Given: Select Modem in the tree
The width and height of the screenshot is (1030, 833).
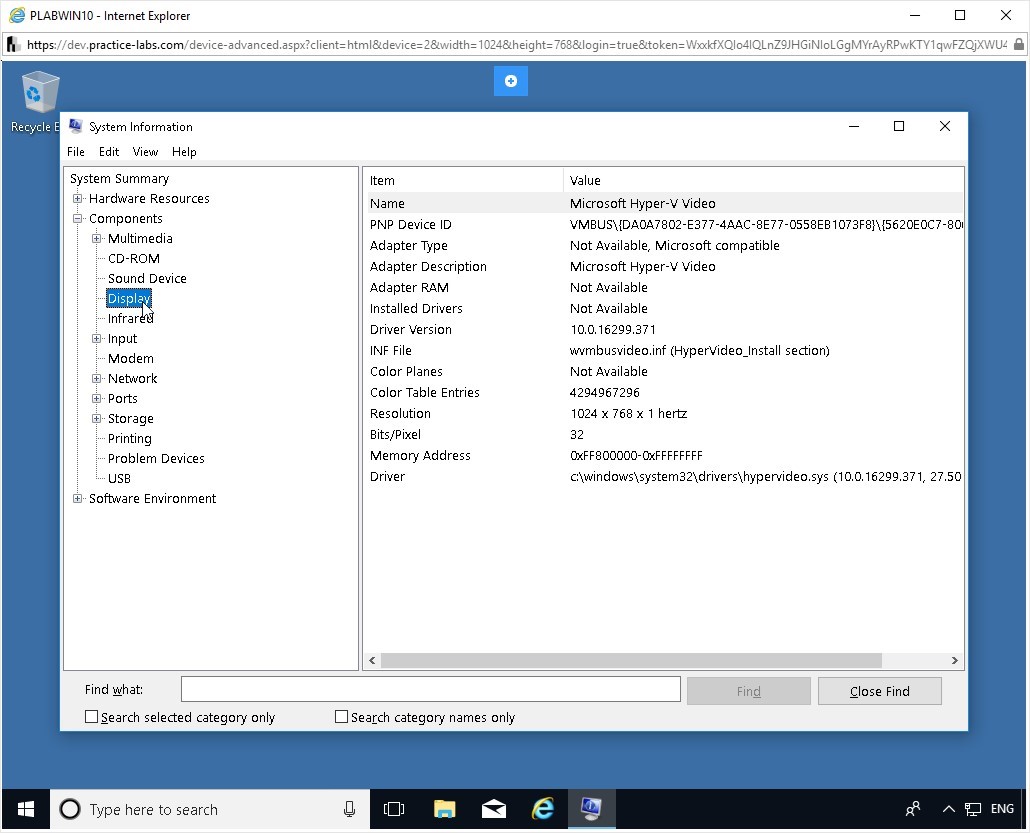Looking at the screenshot, I should pyautogui.click(x=131, y=359).
